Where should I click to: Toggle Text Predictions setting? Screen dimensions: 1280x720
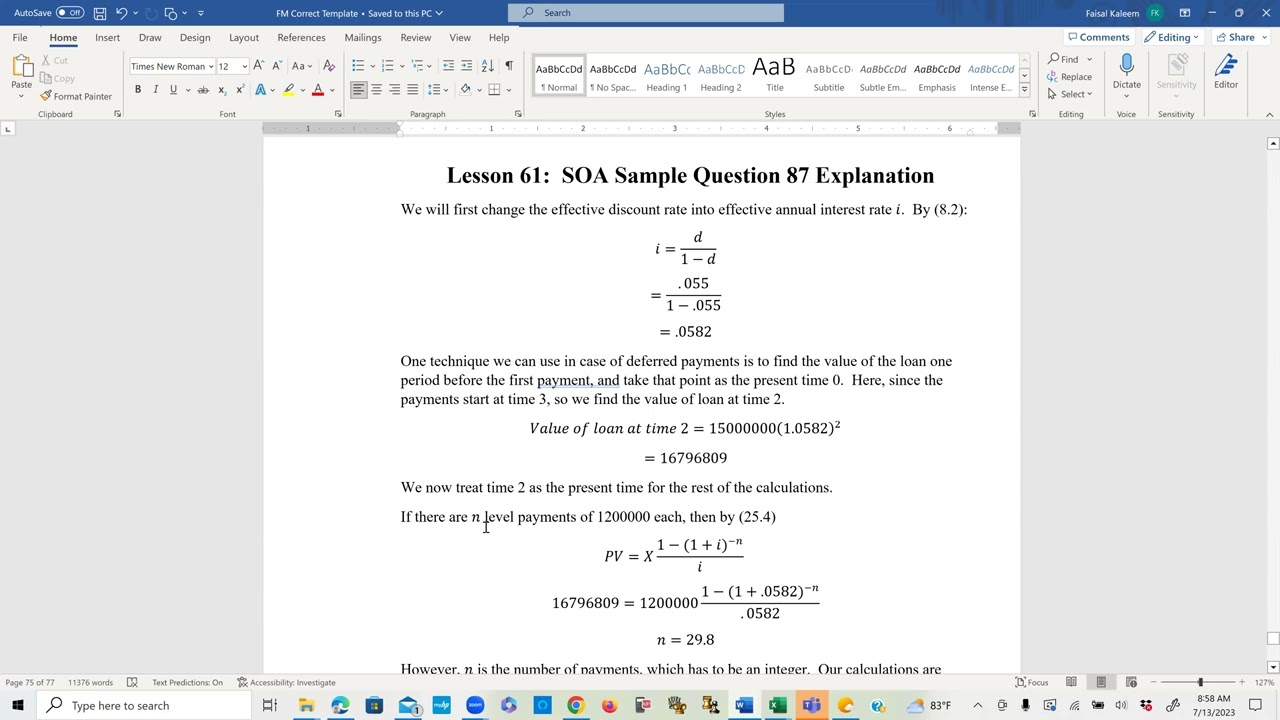coord(187,682)
